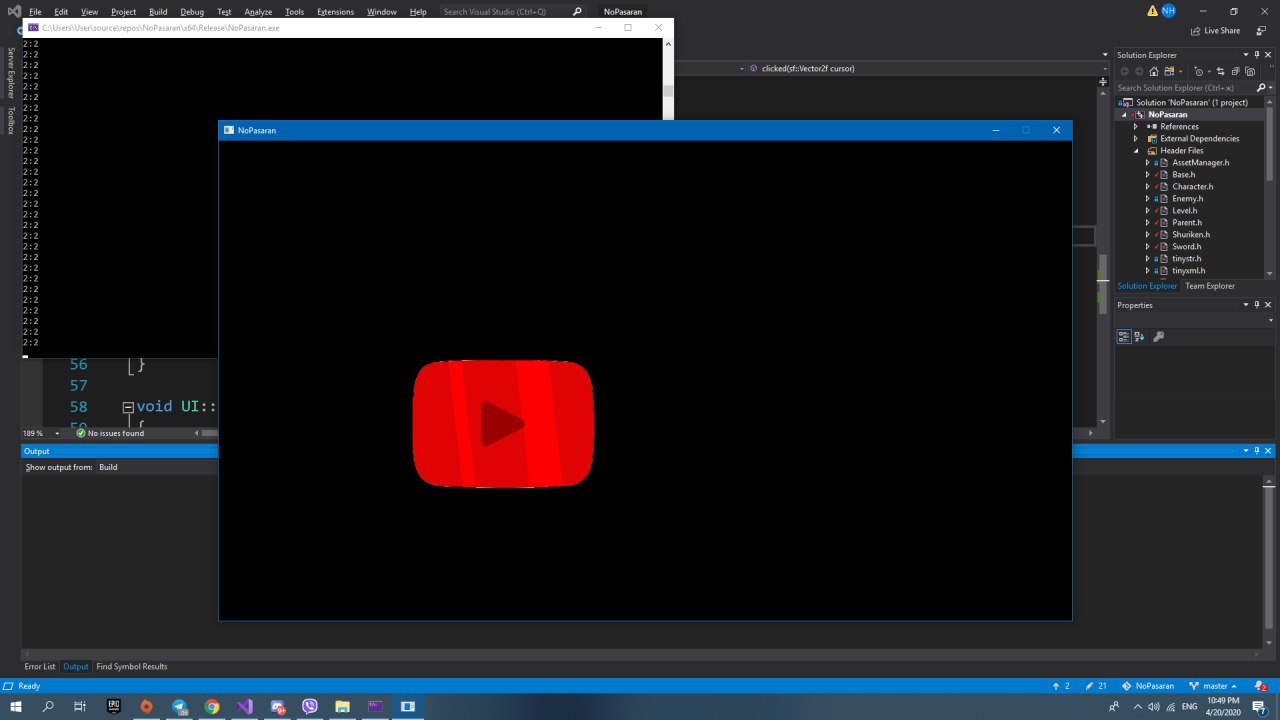Screen dimensions: 1280x720
Task: Expand the tinystr.h item arrow
Action: (x=1148, y=259)
